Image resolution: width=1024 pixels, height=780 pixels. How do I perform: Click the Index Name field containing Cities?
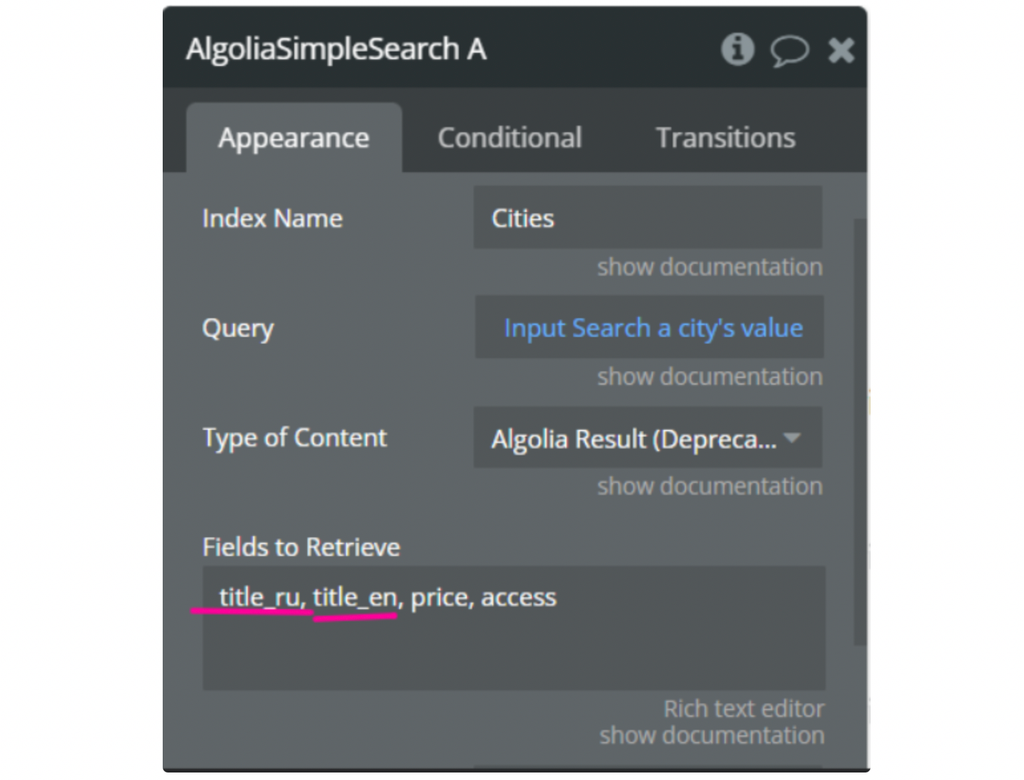(x=647, y=218)
